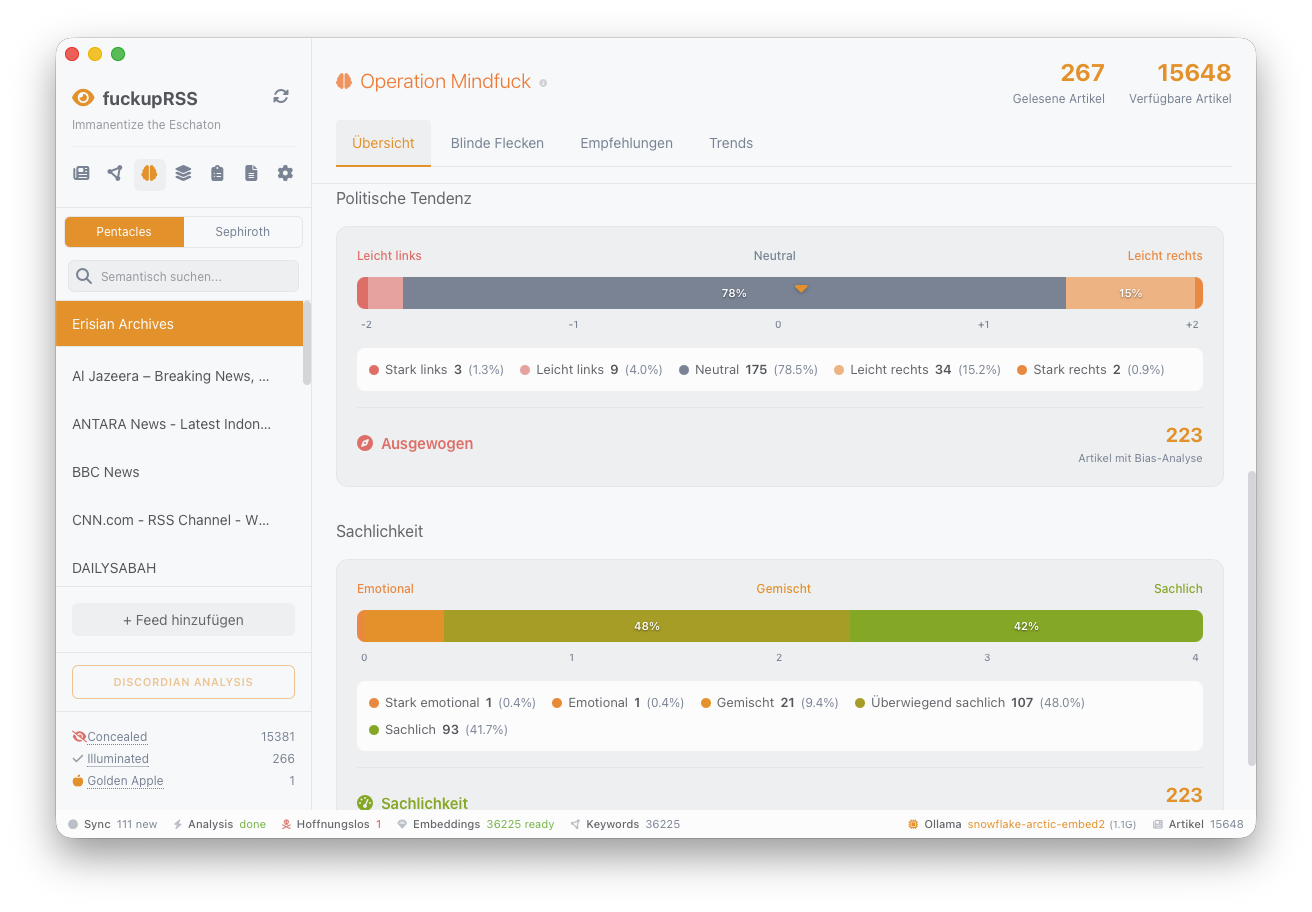Select the brain Operation Mindfuck icon
The image size is (1312, 912).
coord(149,173)
